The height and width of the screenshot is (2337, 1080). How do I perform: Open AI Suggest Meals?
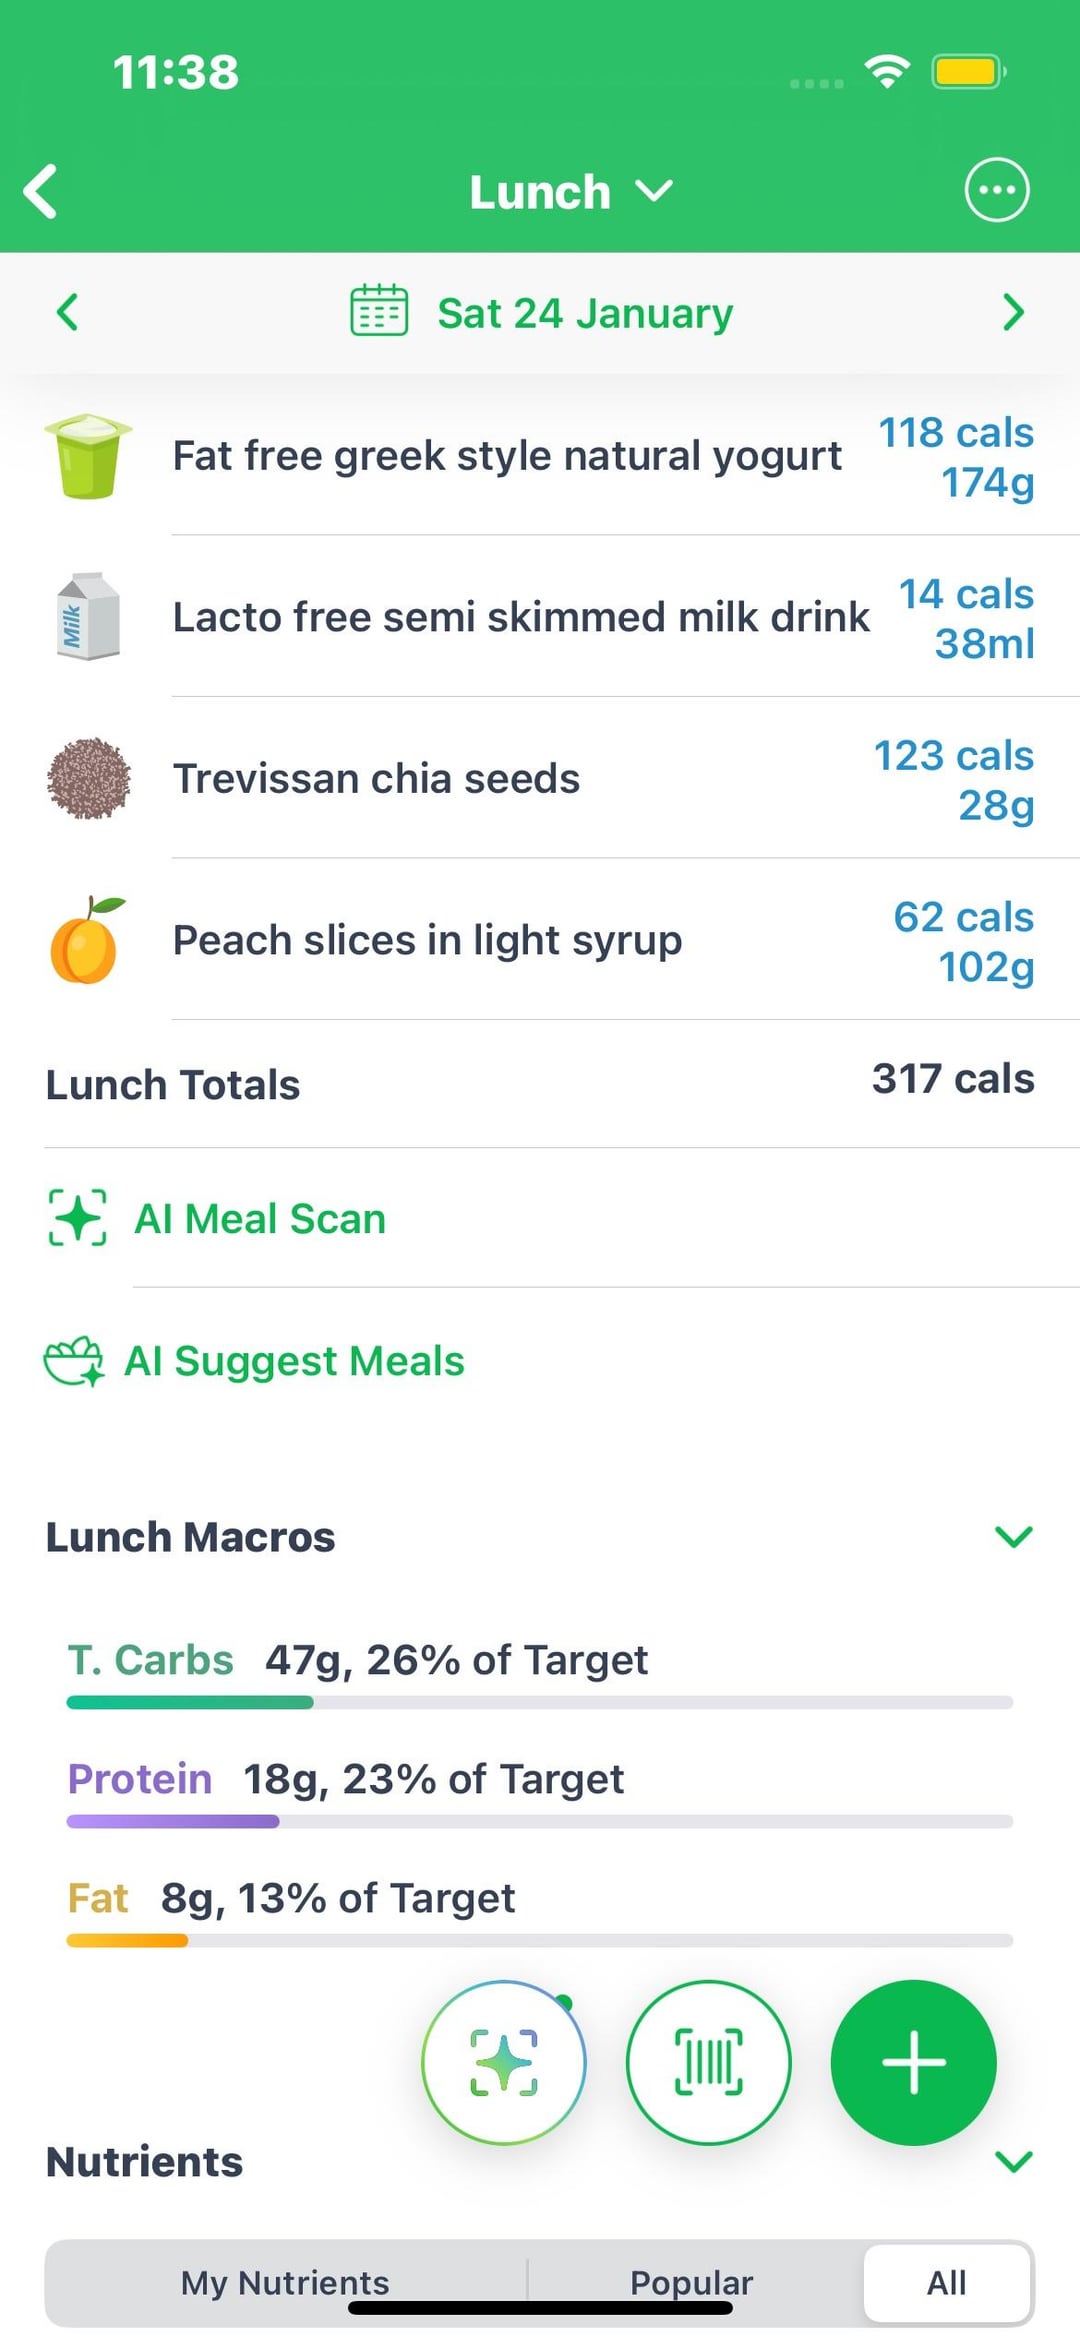tap(294, 1361)
